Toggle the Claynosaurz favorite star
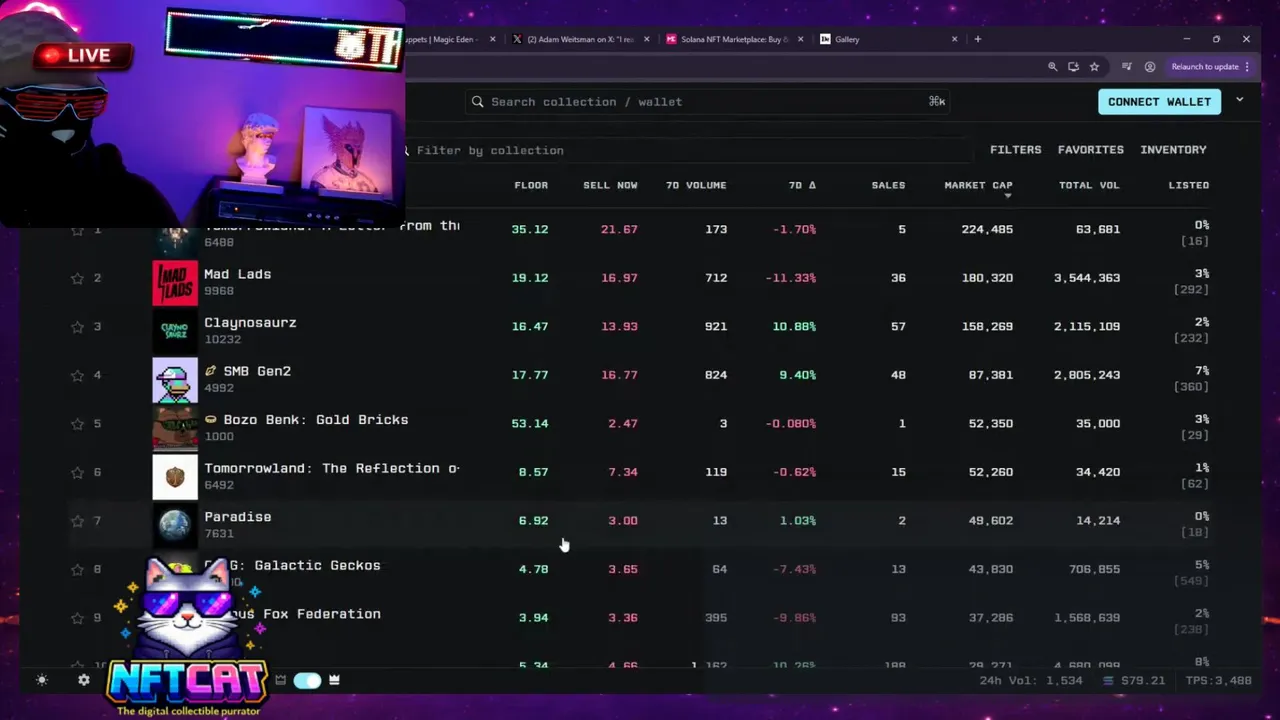Viewport: 1280px width, 720px height. 77,327
